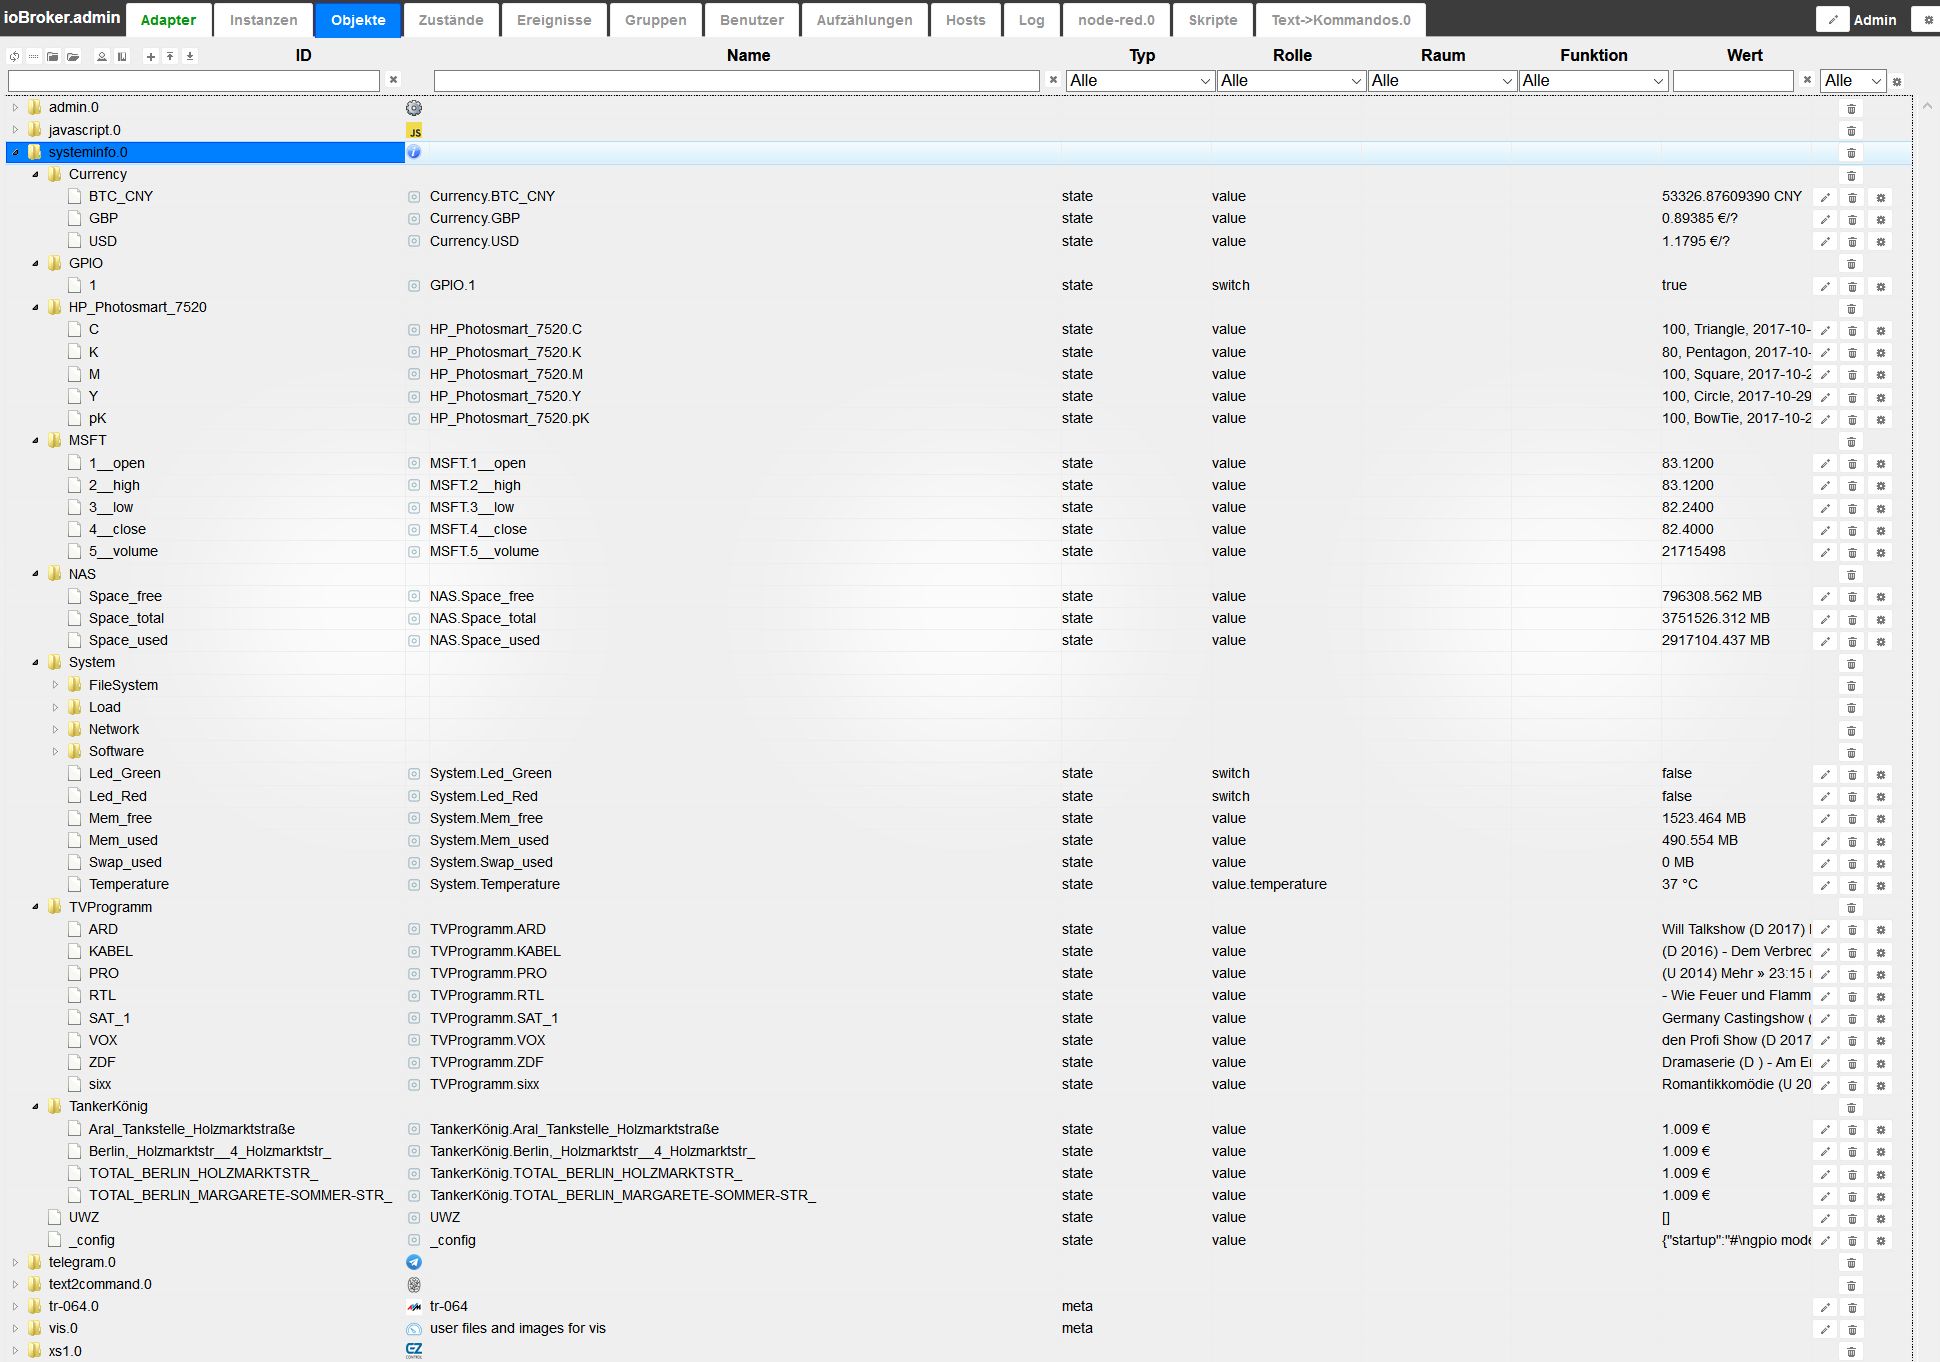Viewport: 1940px width, 1362px height.
Task: Switch to the Instanzen tab
Action: click(263, 20)
